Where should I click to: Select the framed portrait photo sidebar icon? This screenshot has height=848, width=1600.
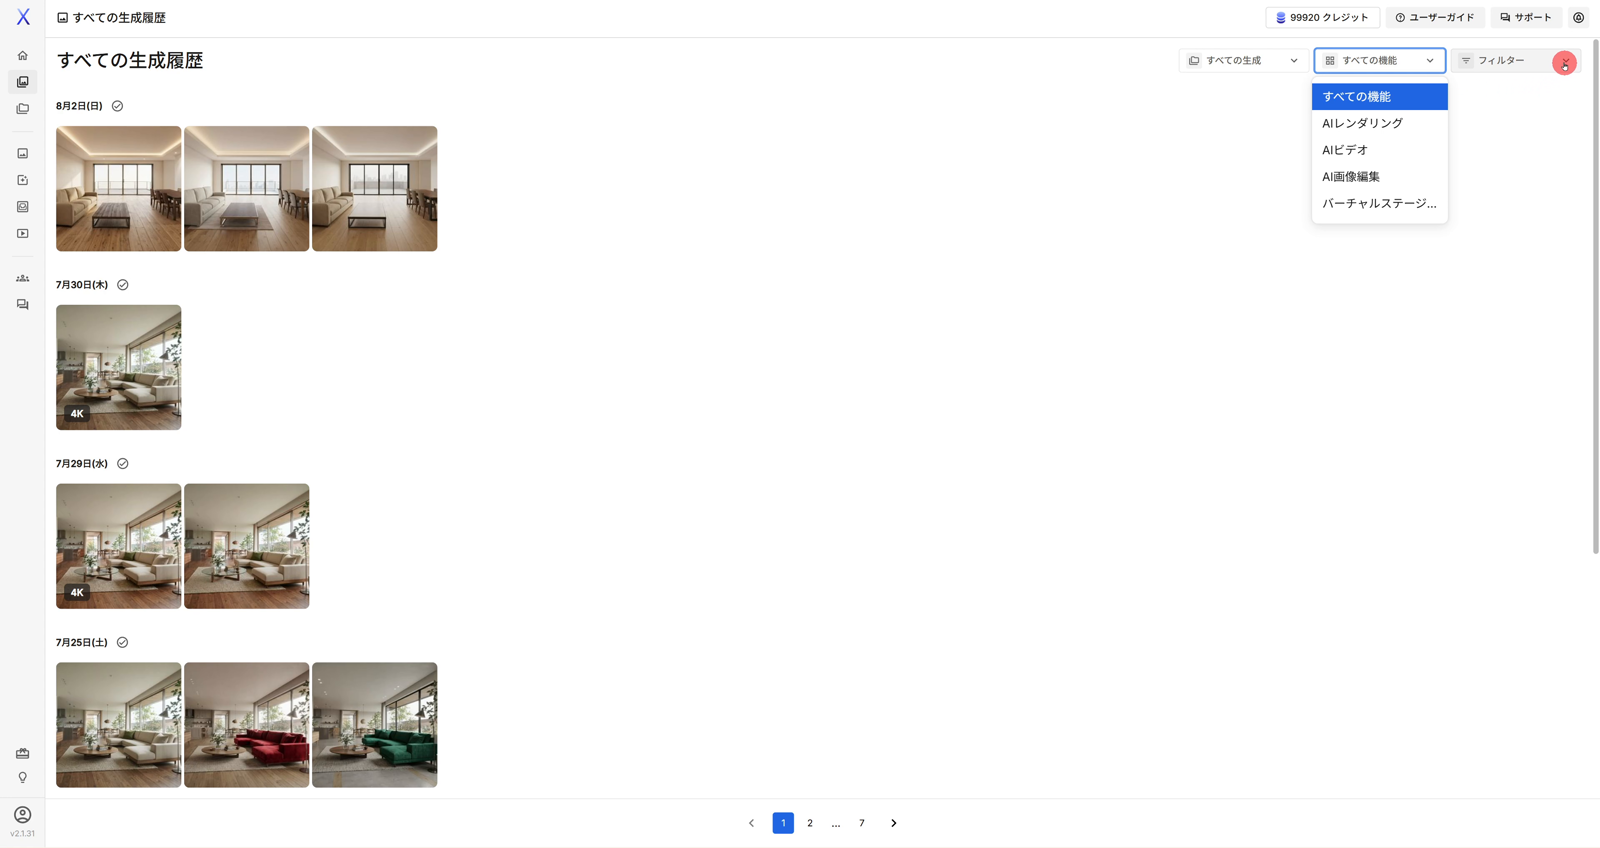pos(22,207)
